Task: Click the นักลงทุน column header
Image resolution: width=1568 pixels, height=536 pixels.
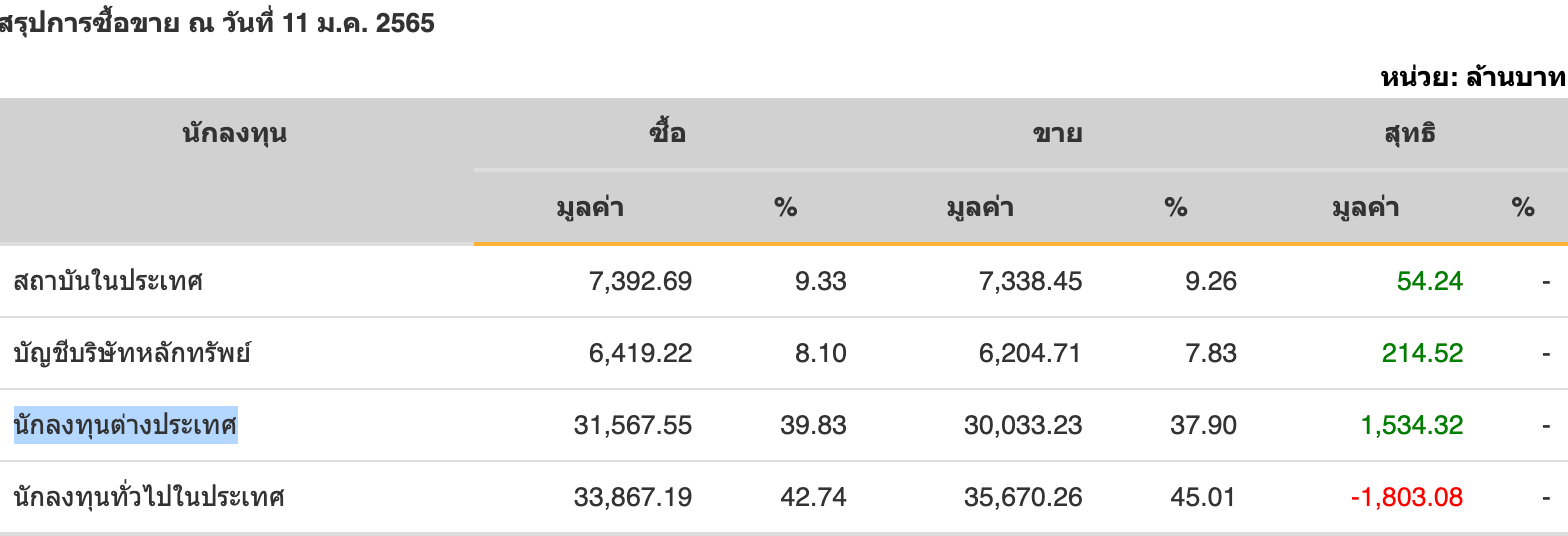Action: [x=235, y=133]
